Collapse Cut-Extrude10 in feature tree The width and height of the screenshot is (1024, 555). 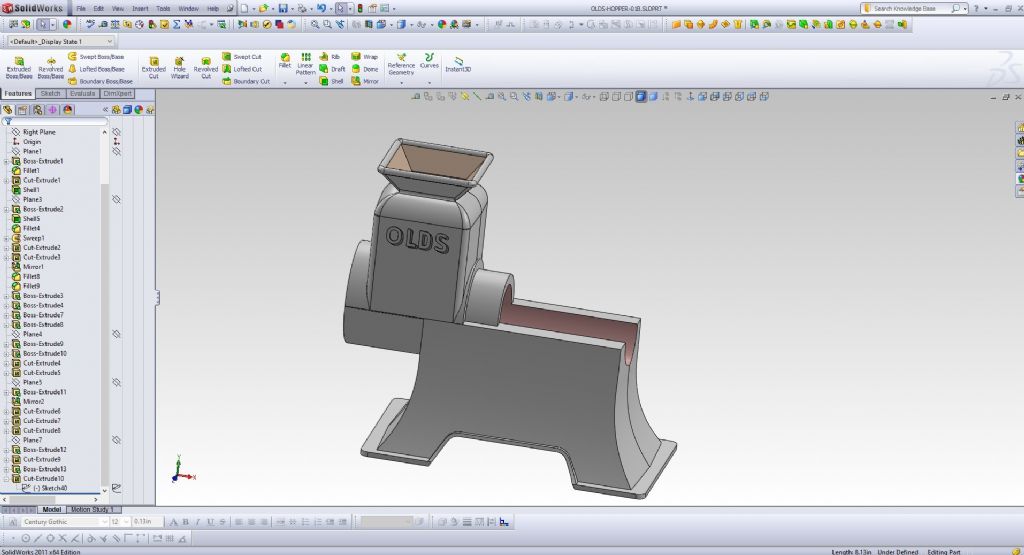tap(7, 479)
